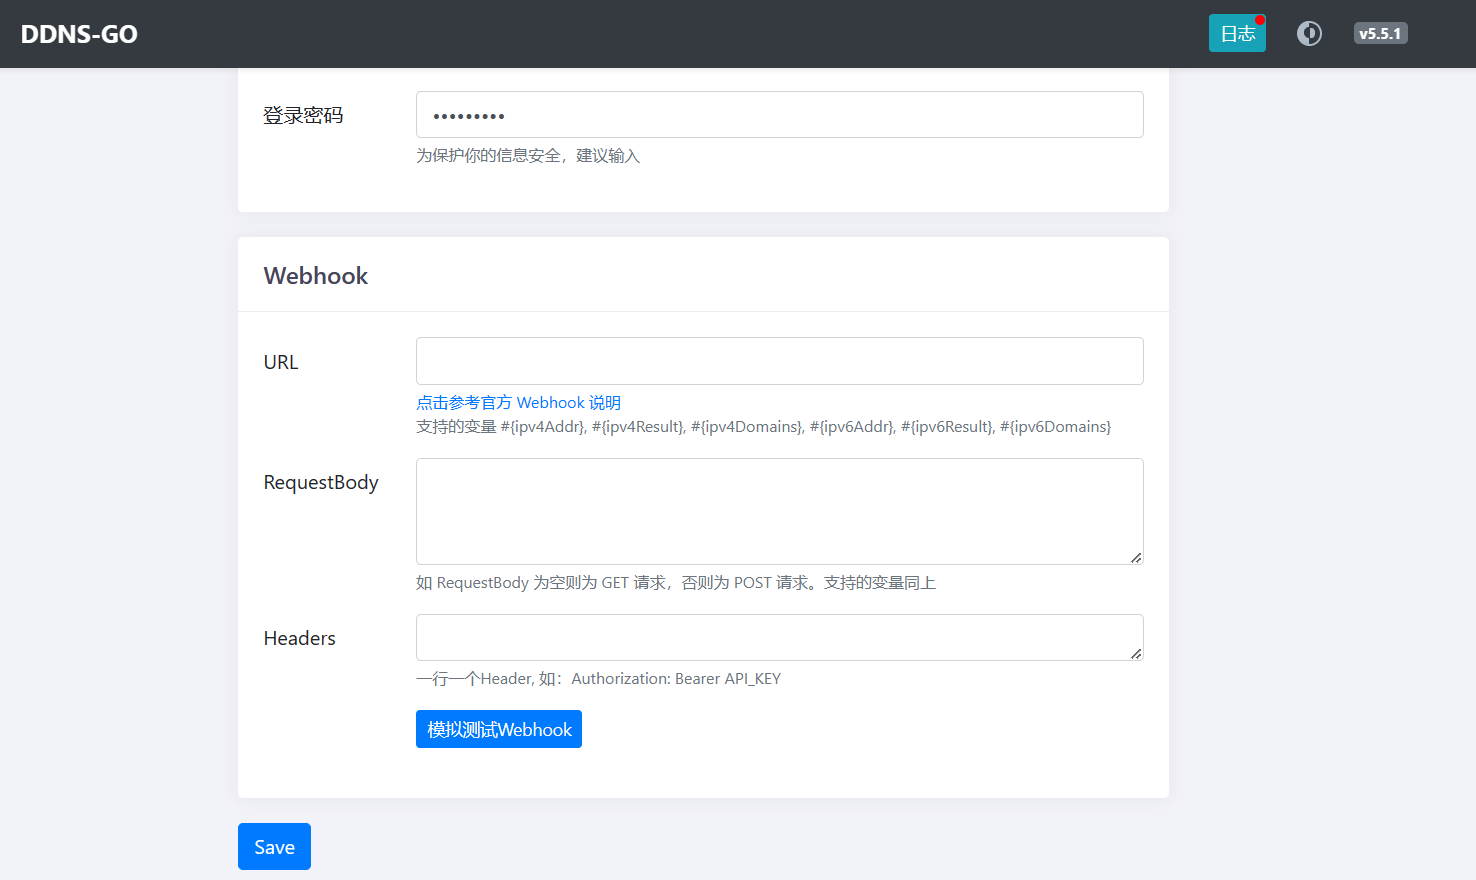Click the v5.5.1 version badge
This screenshot has height=880, width=1476.
click(1380, 34)
